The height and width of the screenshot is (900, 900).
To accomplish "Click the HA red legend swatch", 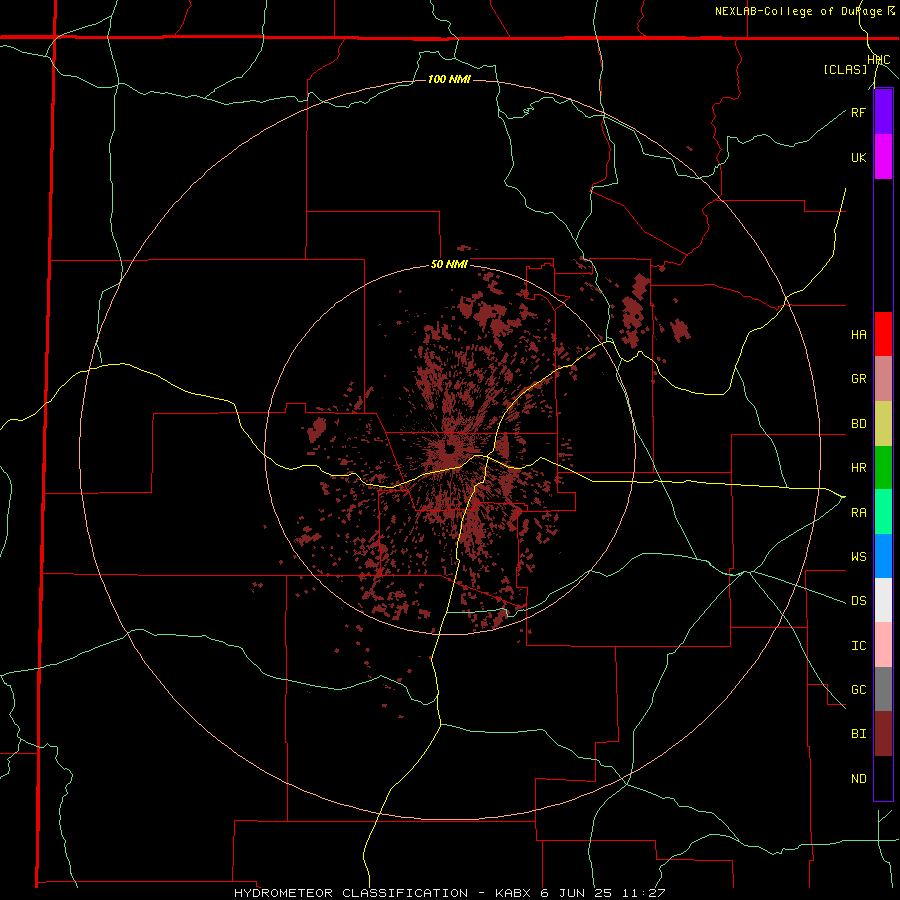I will pyautogui.click(x=883, y=334).
